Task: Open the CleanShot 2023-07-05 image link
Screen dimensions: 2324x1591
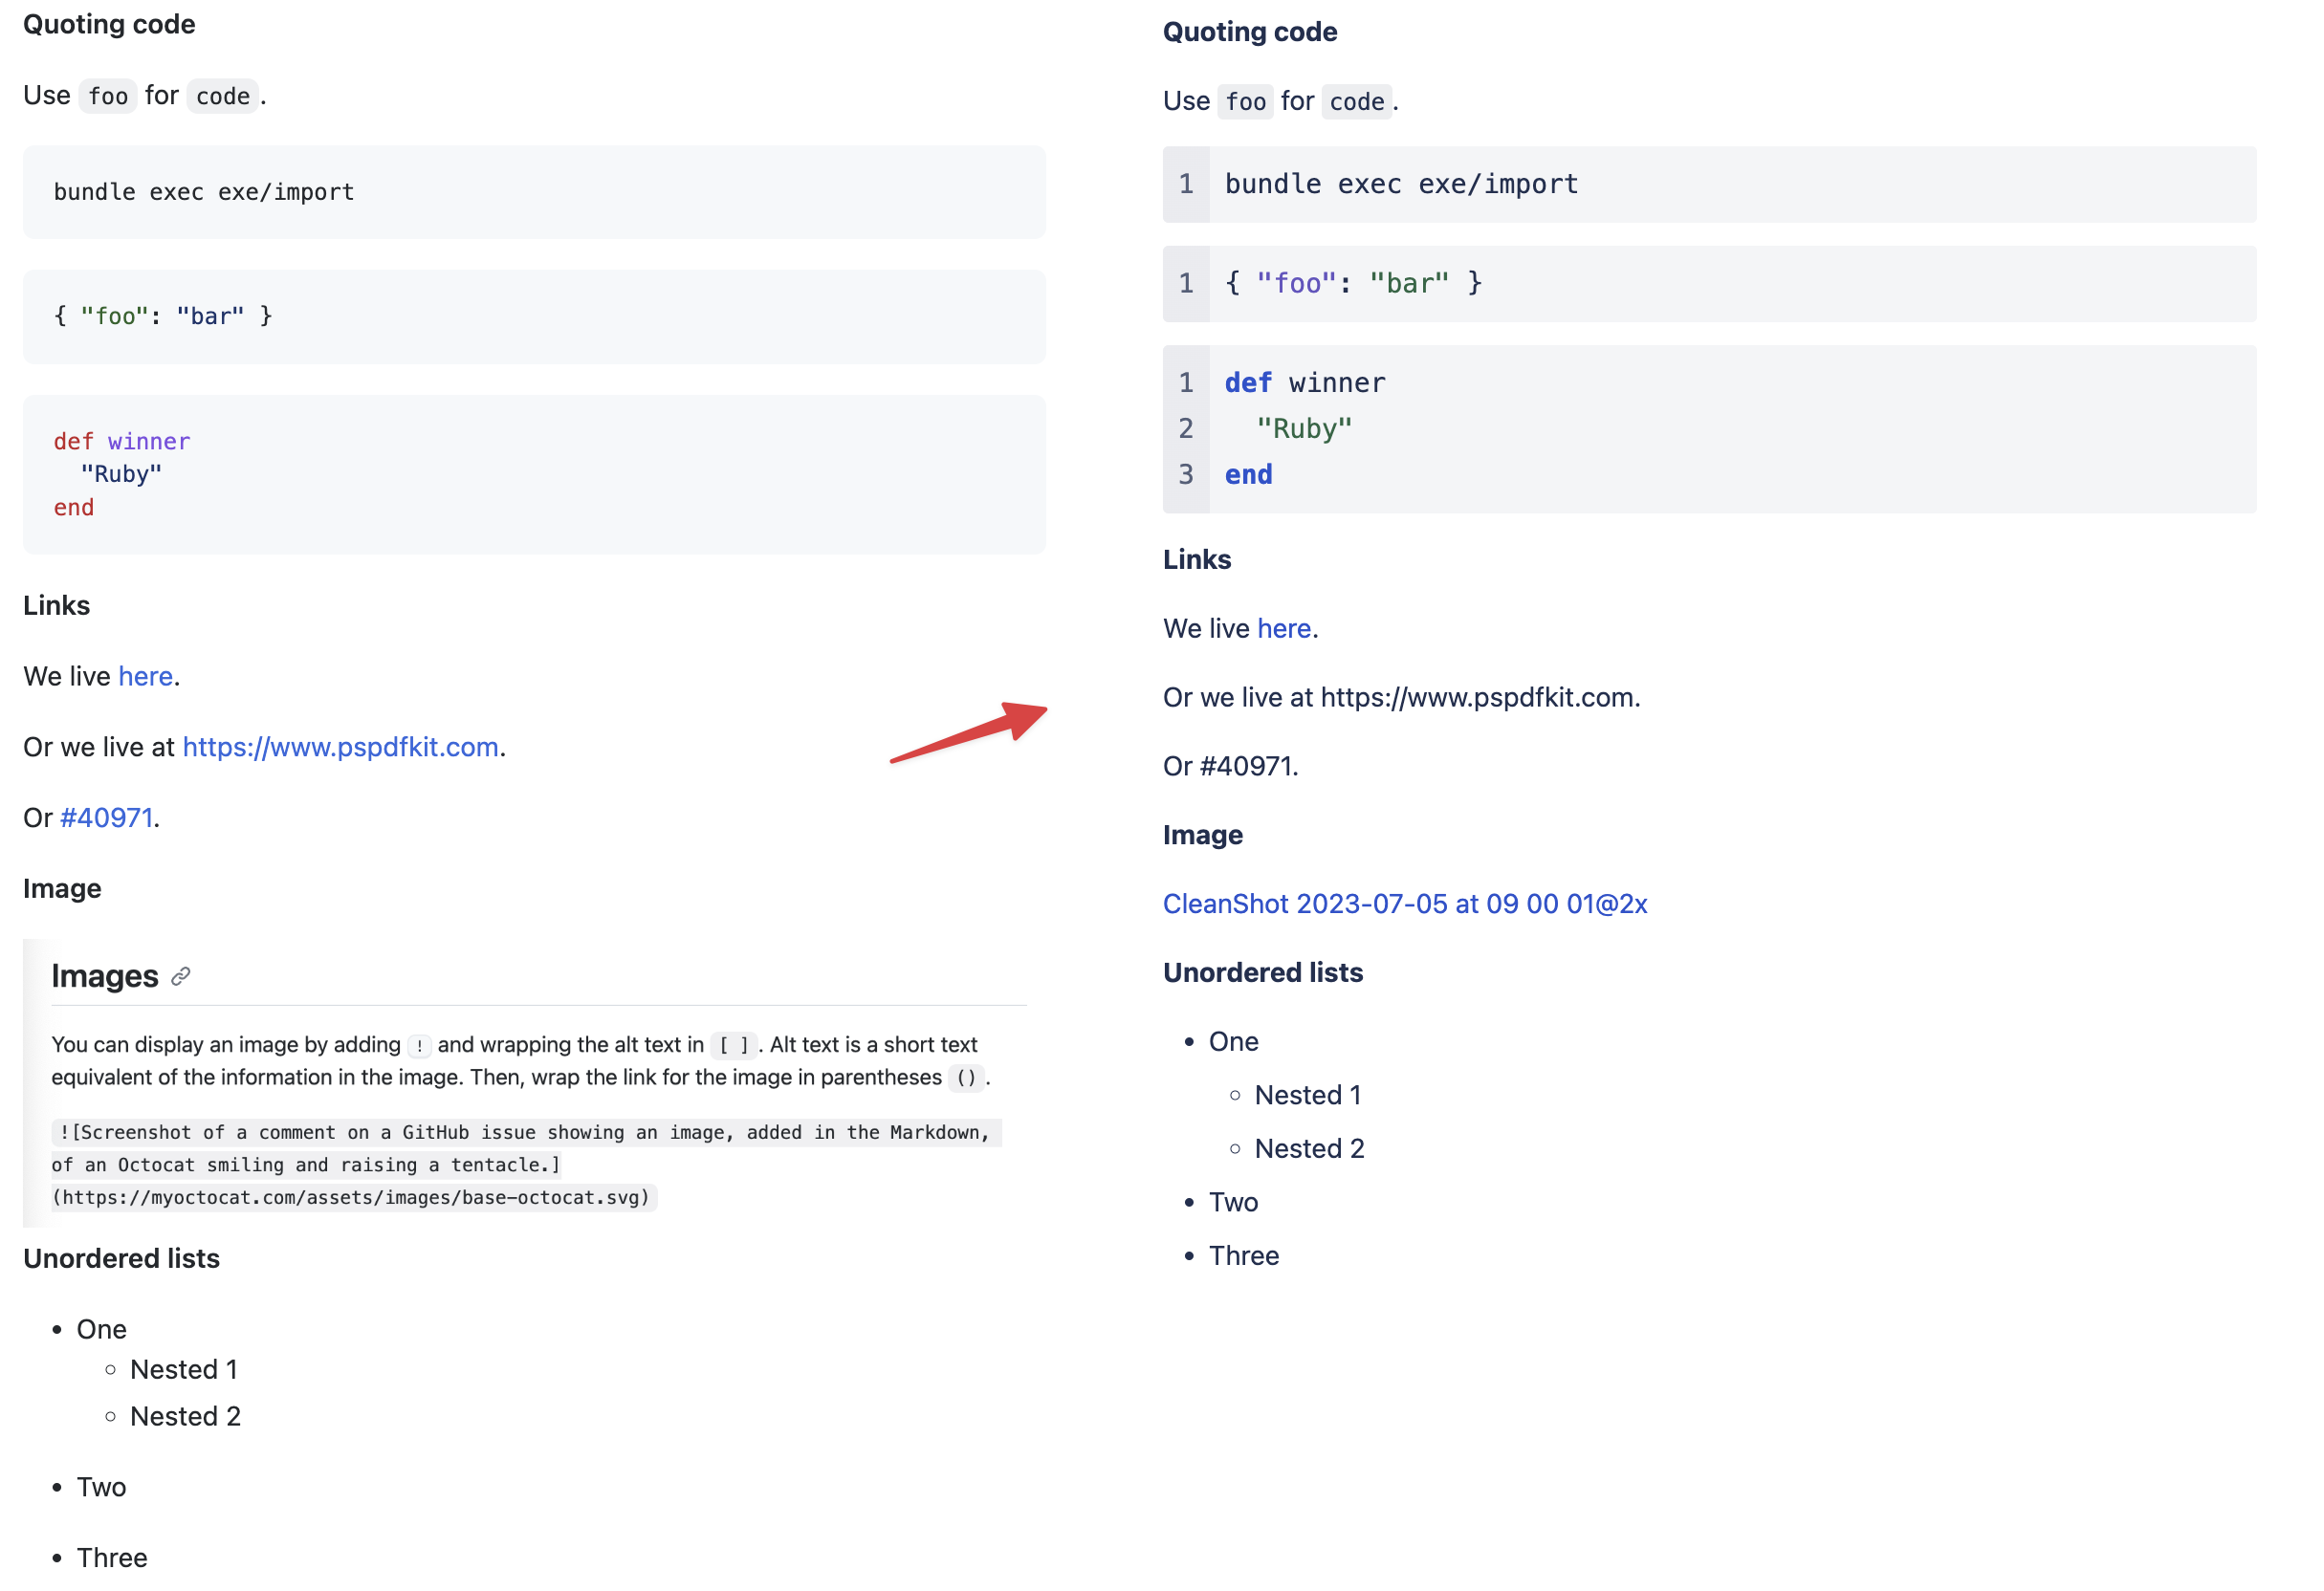Action: tap(1405, 904)
